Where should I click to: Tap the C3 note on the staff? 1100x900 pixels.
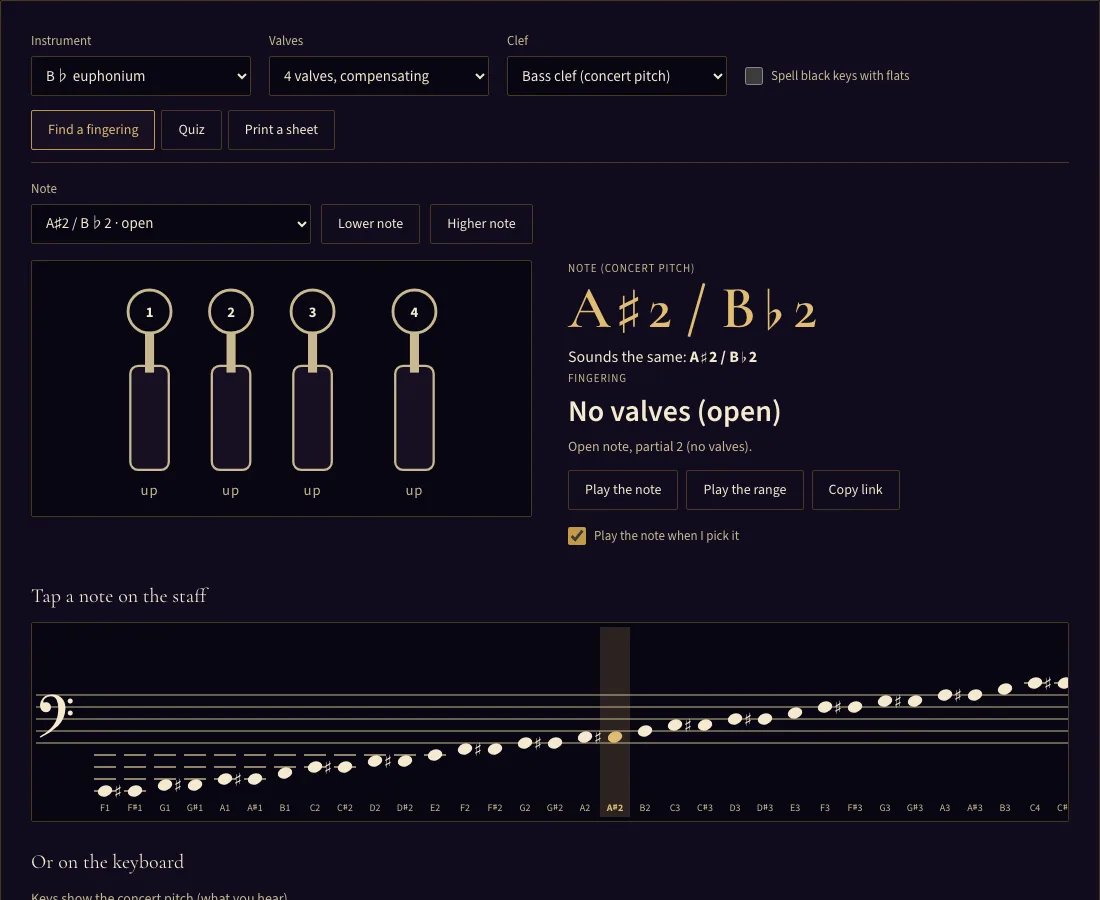pyautogui.click(x=675, y=725)
